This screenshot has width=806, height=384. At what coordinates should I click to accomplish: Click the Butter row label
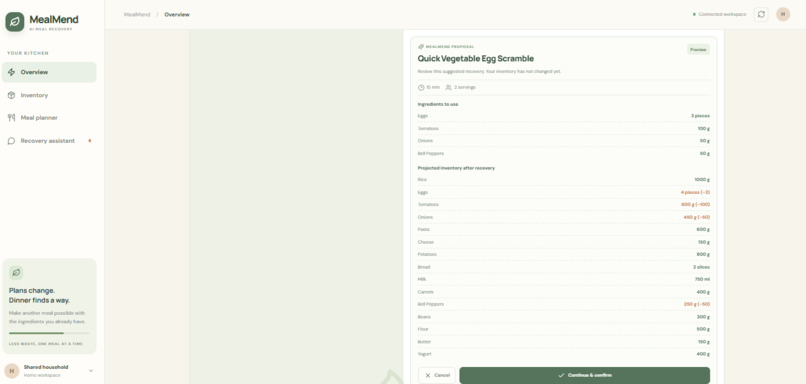(425, 342)
